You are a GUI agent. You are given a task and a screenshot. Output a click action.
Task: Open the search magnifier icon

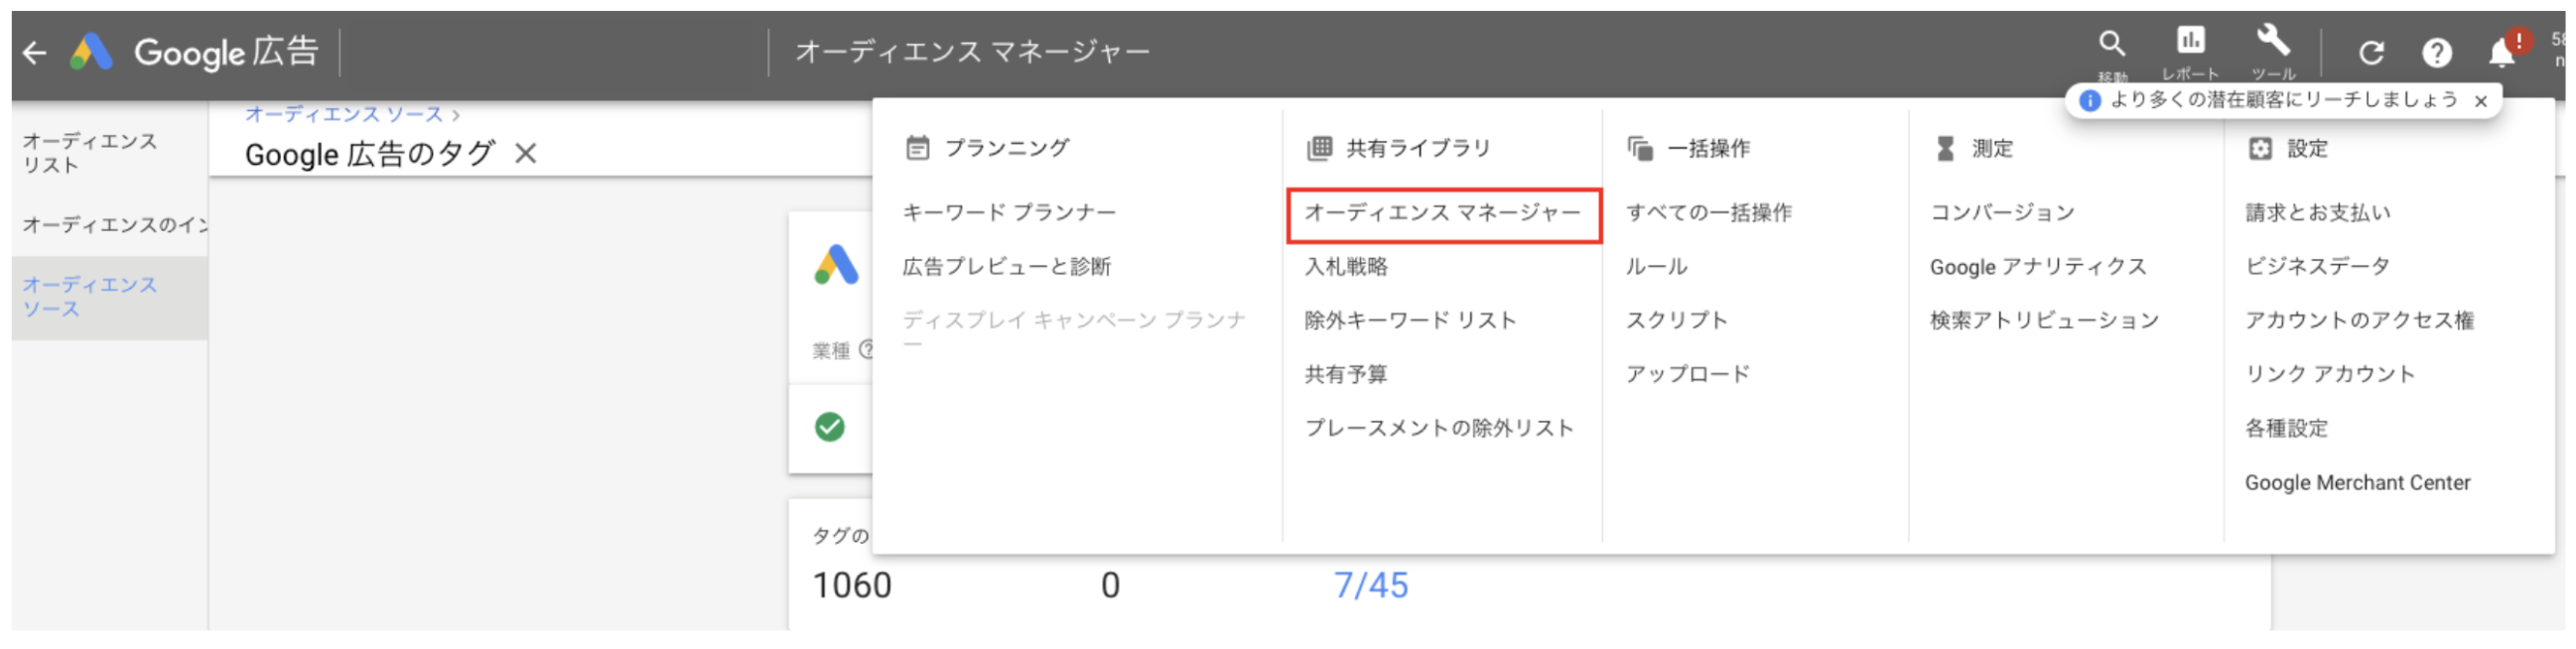[x=2111, y=44]
